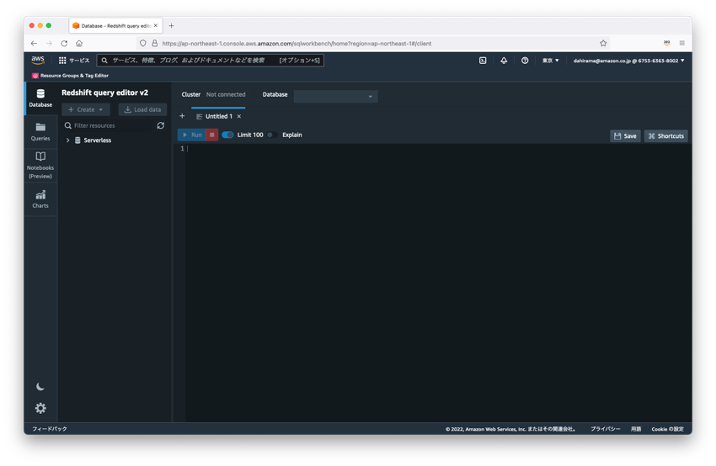Select the Untitled 1 editor tab
Viewport: 716px width, 466px height.
tap(218, 116)
